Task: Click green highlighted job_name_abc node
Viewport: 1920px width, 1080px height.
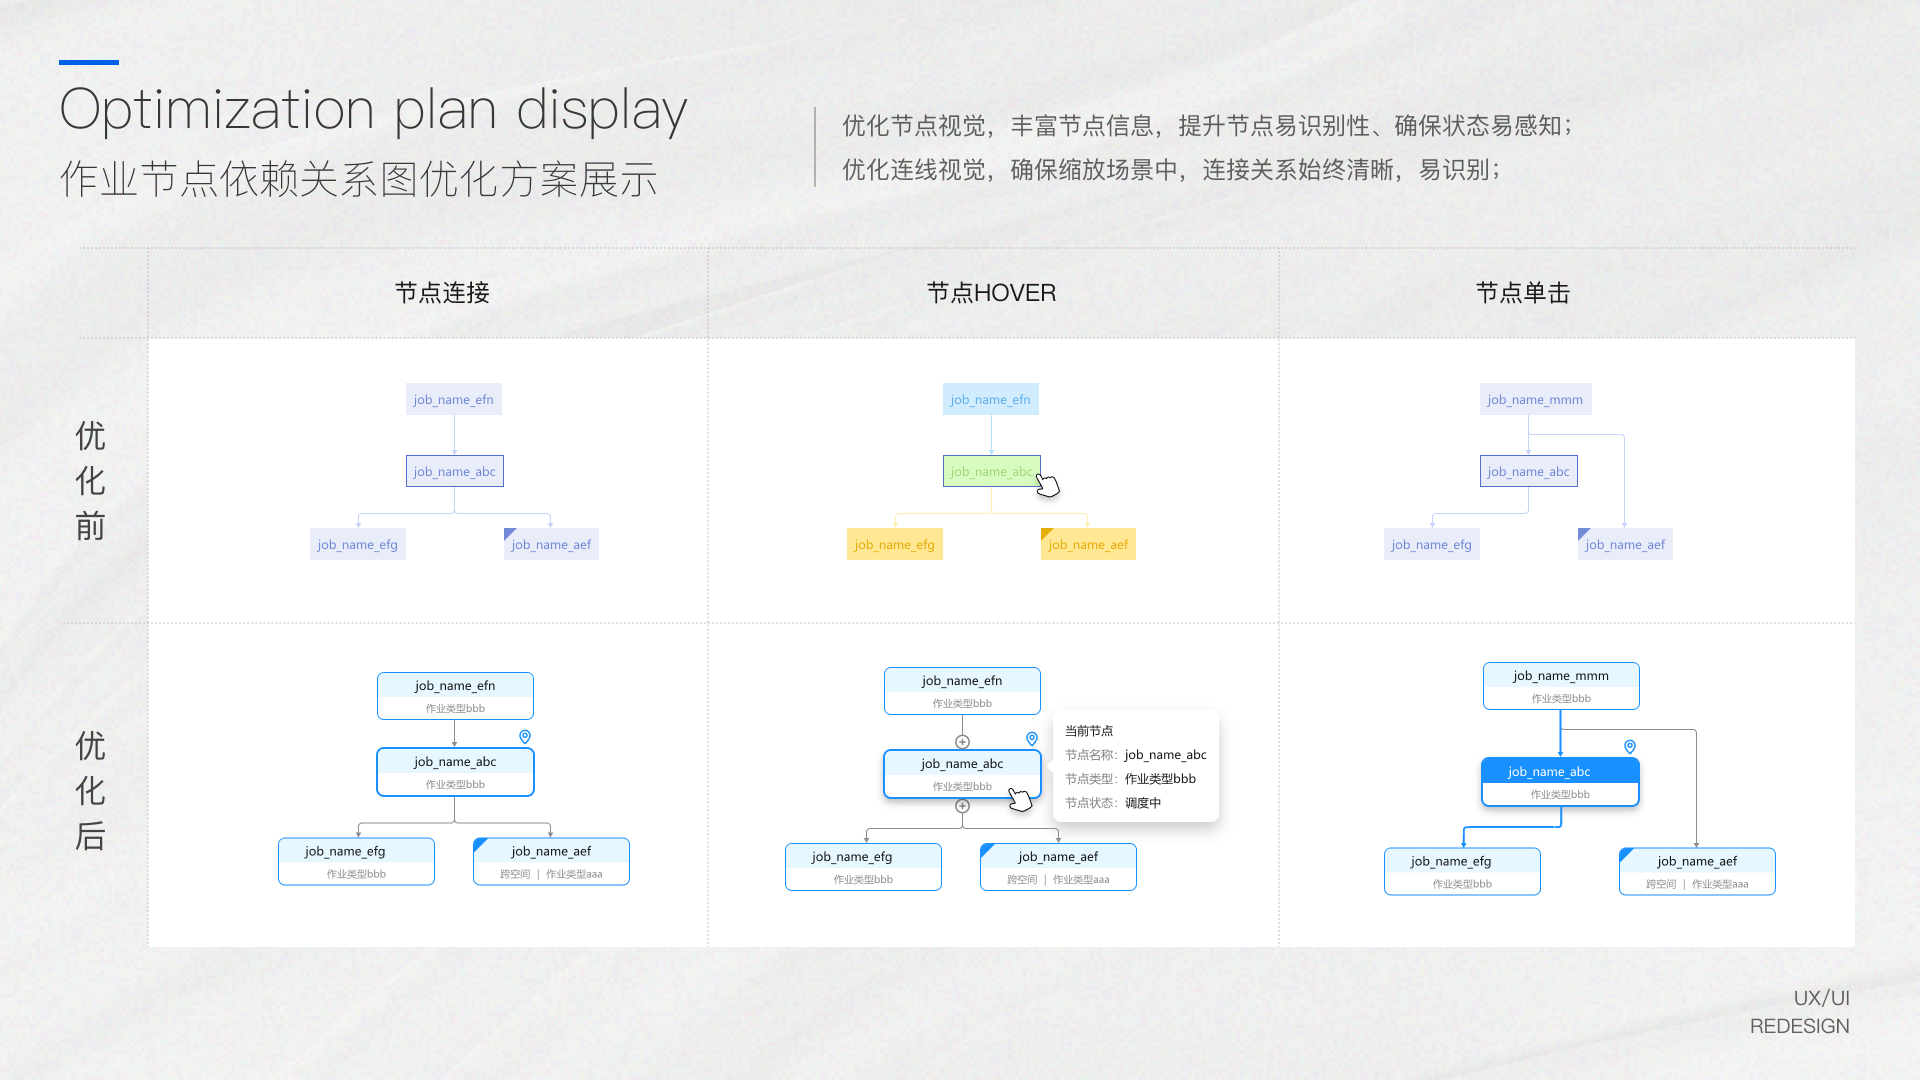Action: point(990,471)
